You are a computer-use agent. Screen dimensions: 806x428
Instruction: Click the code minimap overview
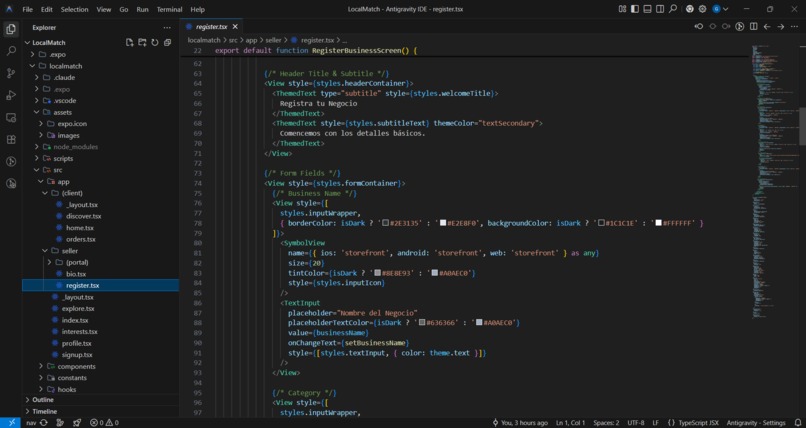774,180
